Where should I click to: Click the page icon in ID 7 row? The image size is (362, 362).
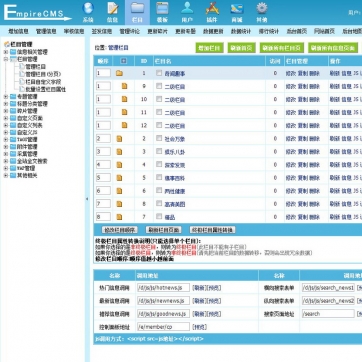click(x=119, y=217)
